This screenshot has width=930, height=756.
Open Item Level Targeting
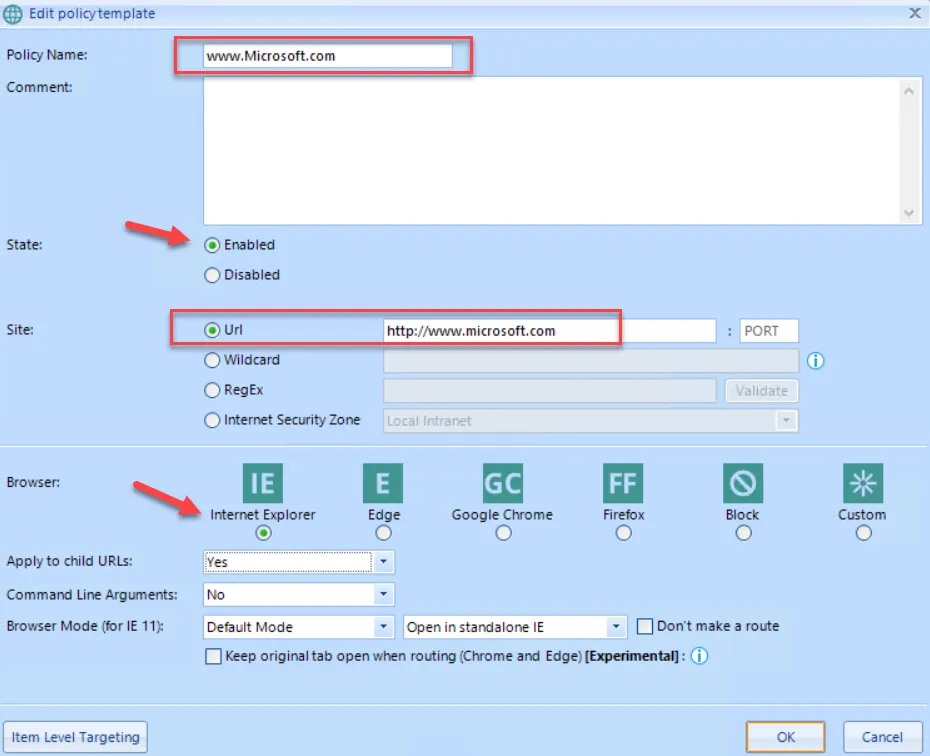tap(75, 737)
